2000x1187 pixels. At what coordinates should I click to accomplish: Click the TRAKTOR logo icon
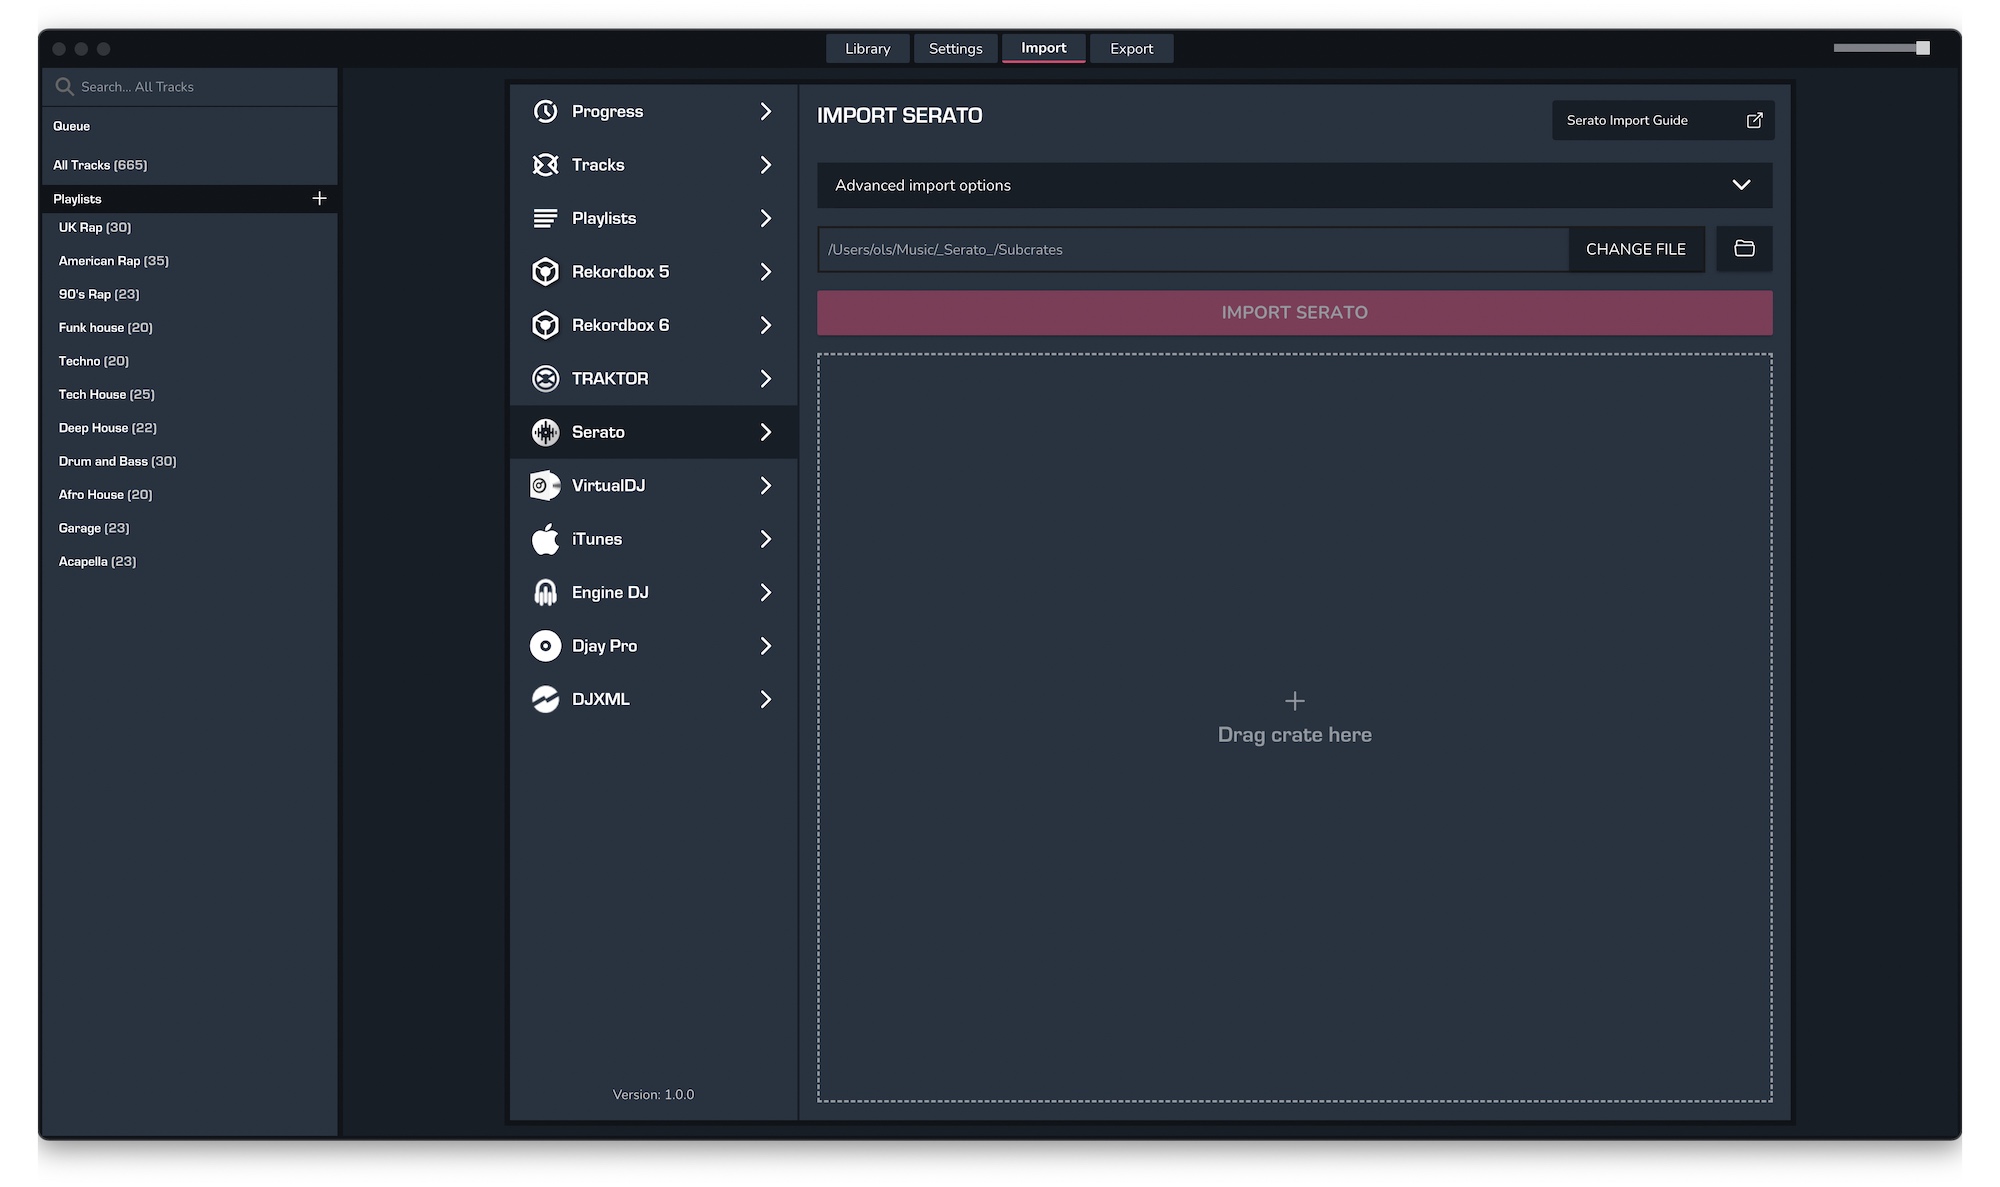point(545,379)
